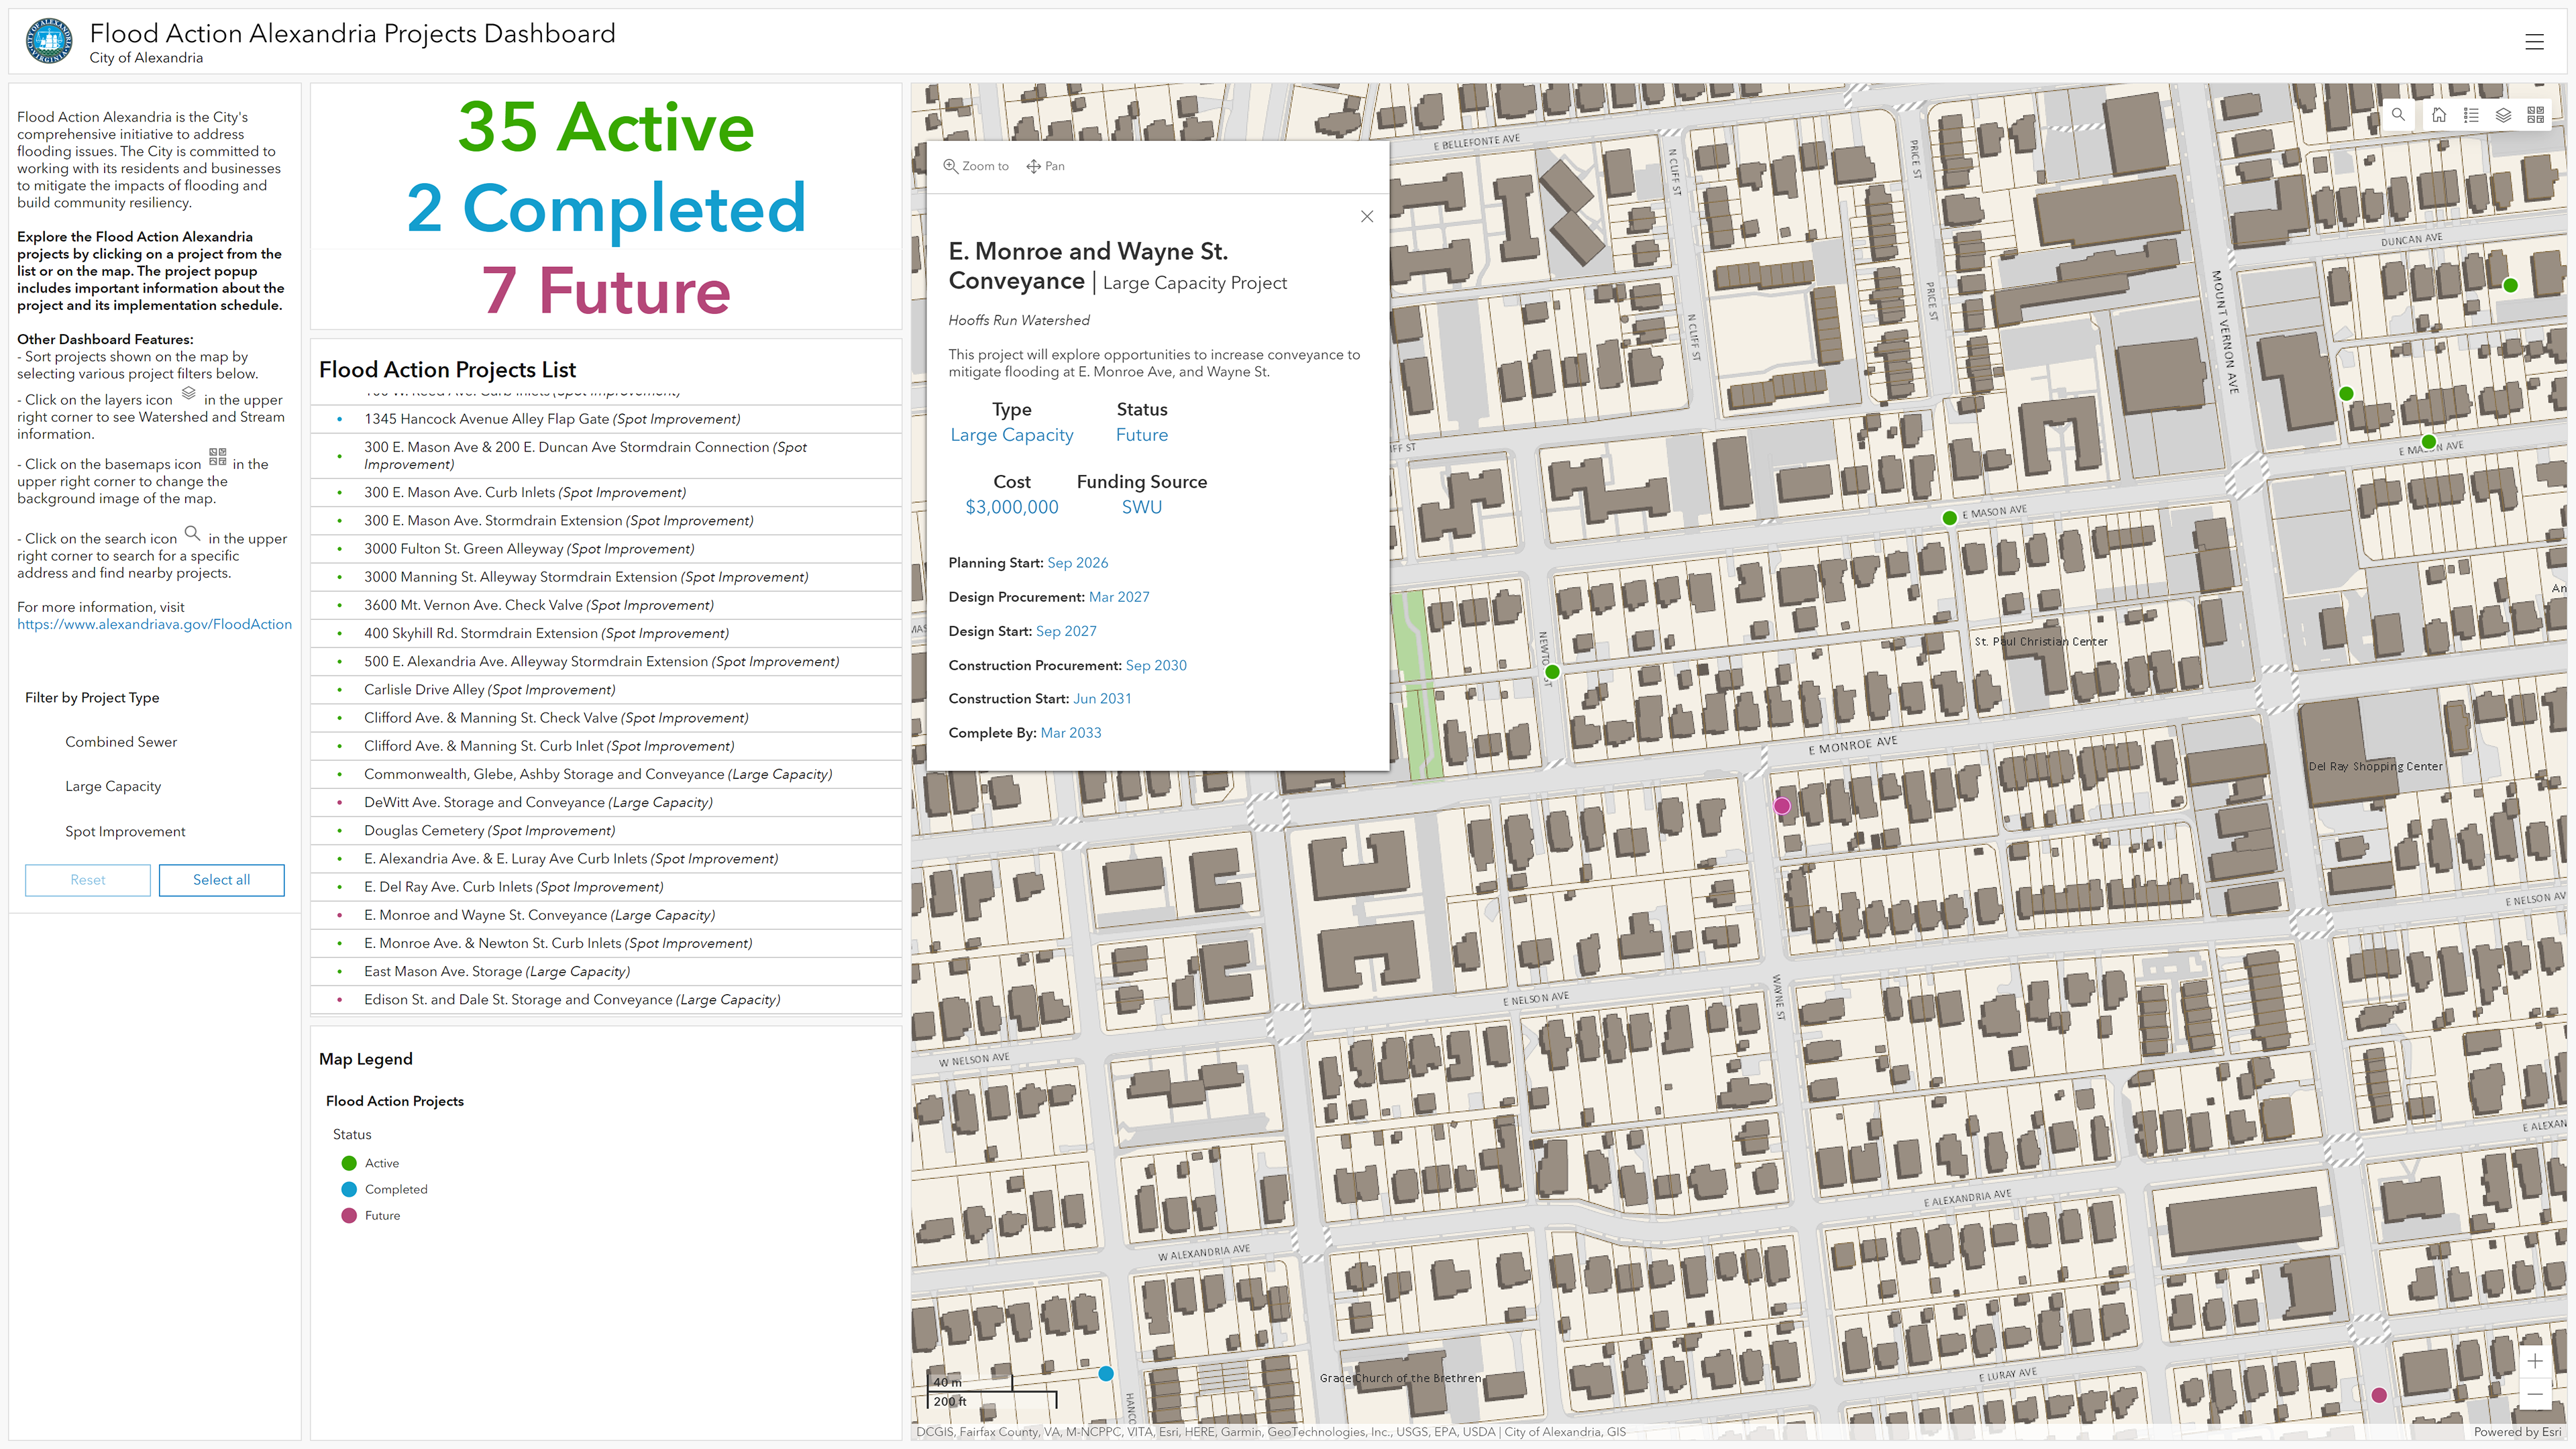Screen dimensions: 2576x1449
Task: Select E. Alexandria & E. Luray Curb Inlets
Action: [x=606, y=858]
